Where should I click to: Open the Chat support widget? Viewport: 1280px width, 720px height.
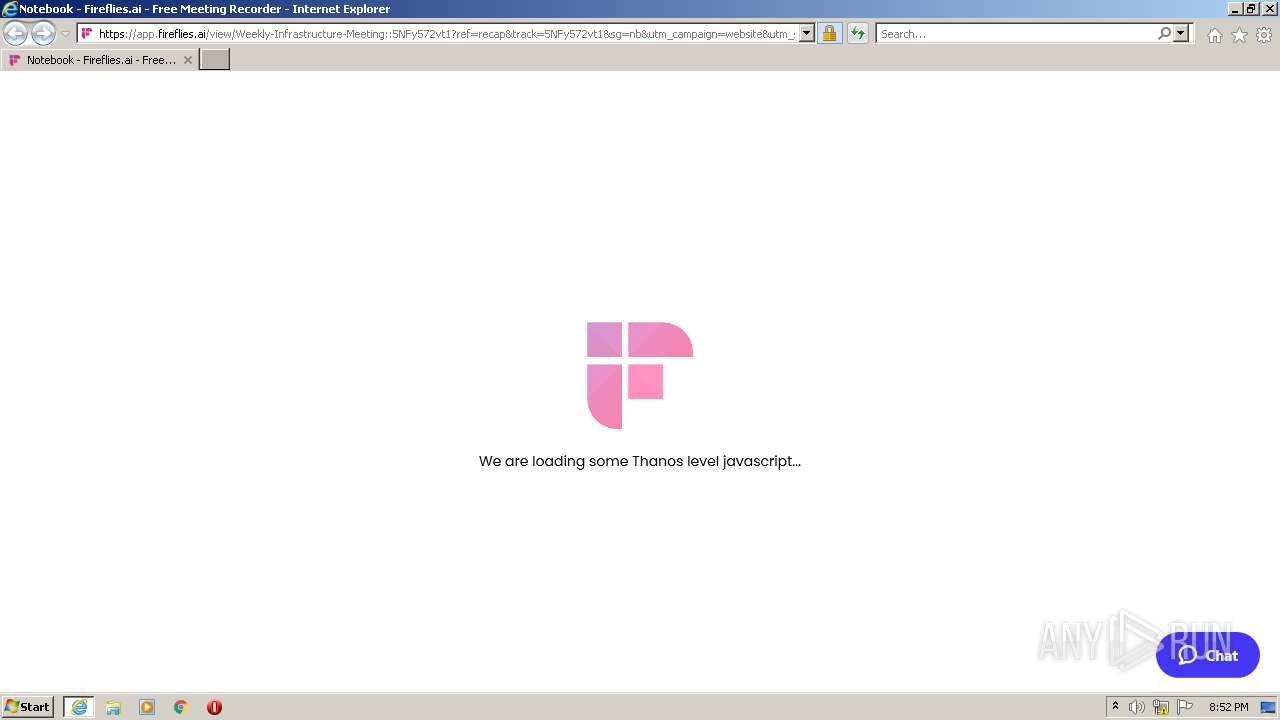point(1208,655)
